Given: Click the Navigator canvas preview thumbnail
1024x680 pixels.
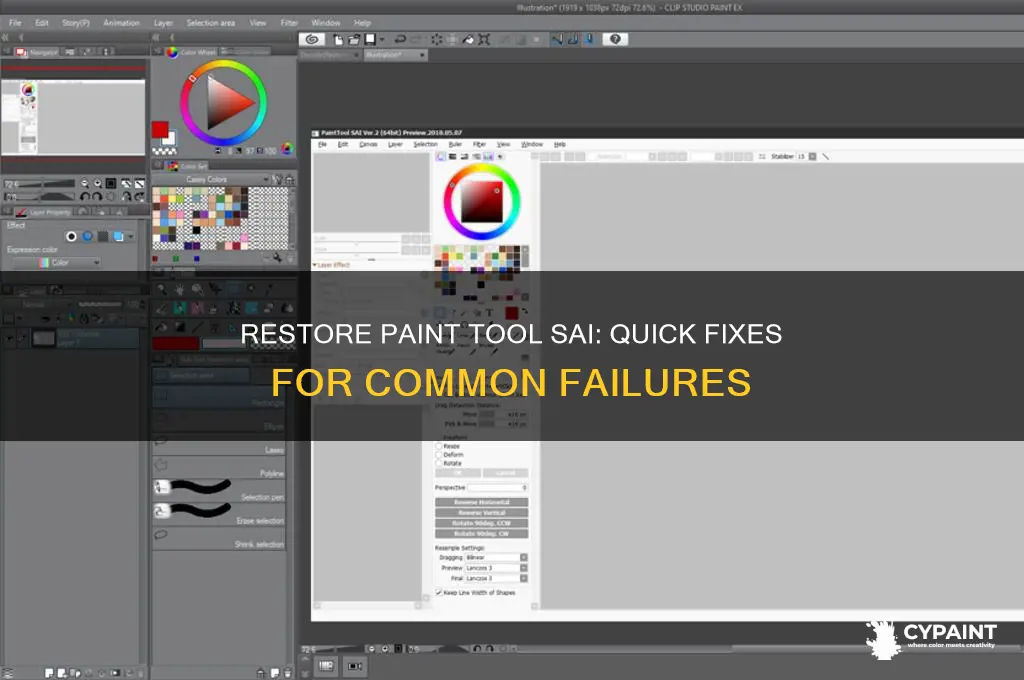Looking at the screenshot, I should 73,117.
